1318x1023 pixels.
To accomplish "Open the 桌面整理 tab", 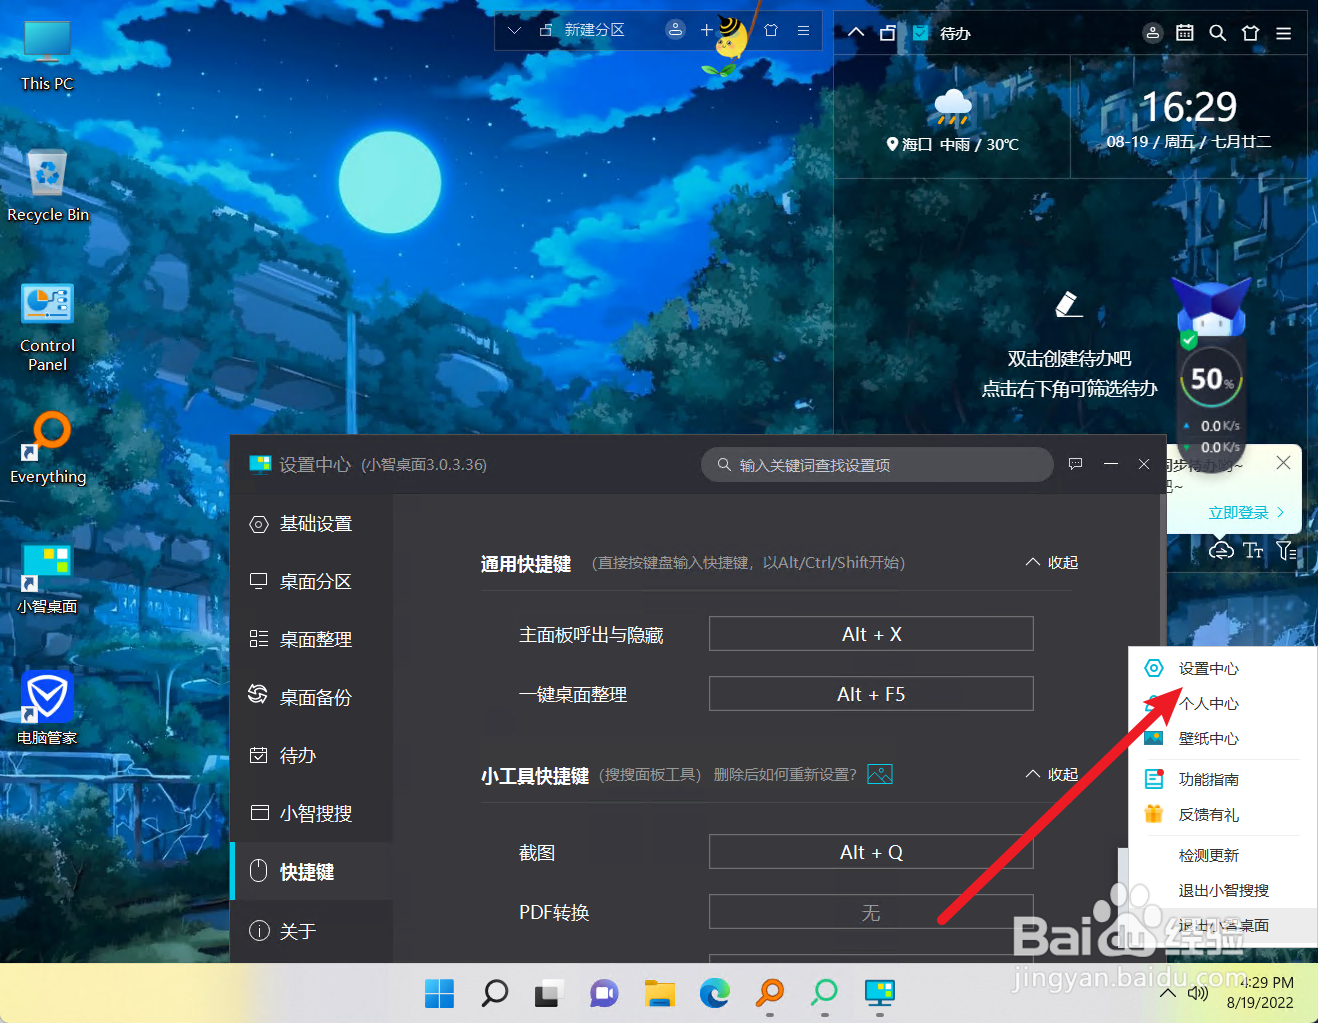I will click(312, 640).
